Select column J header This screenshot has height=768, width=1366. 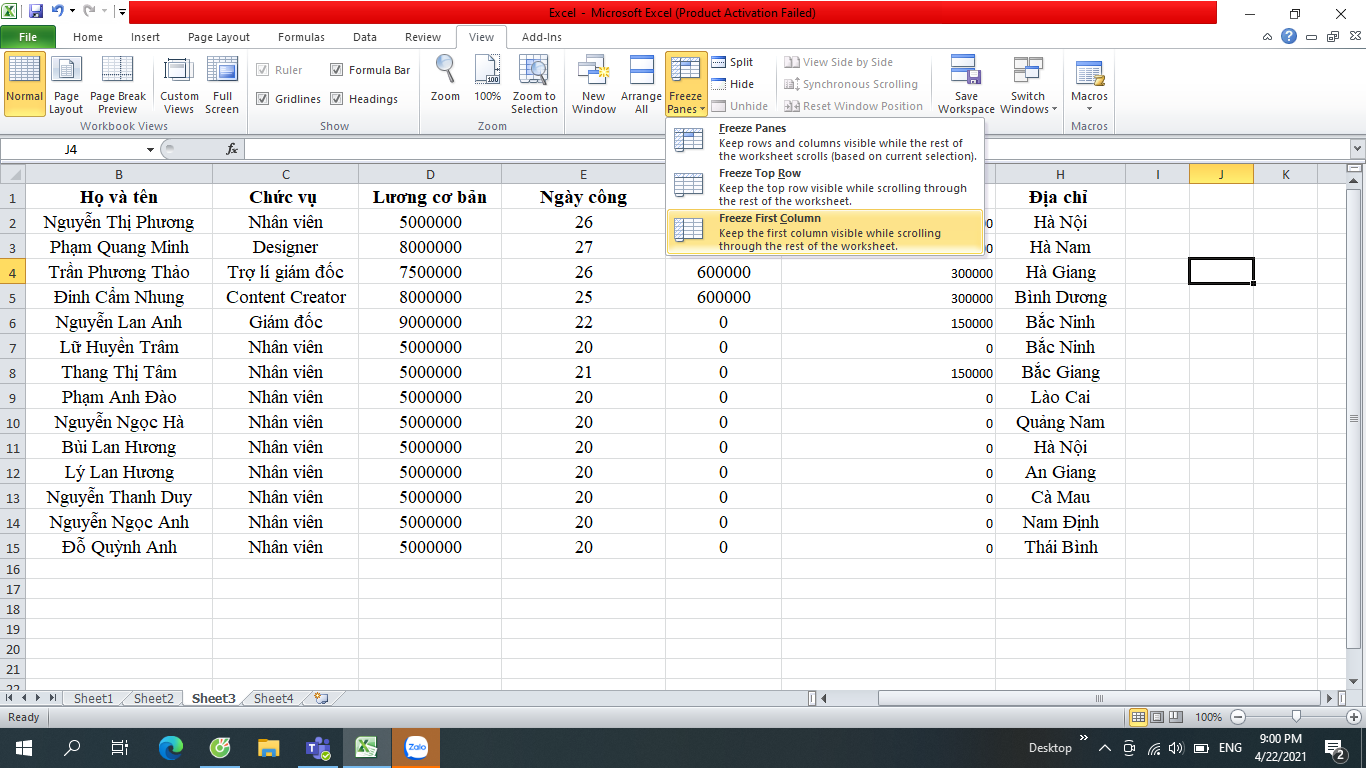click(x=1221, y=174)
